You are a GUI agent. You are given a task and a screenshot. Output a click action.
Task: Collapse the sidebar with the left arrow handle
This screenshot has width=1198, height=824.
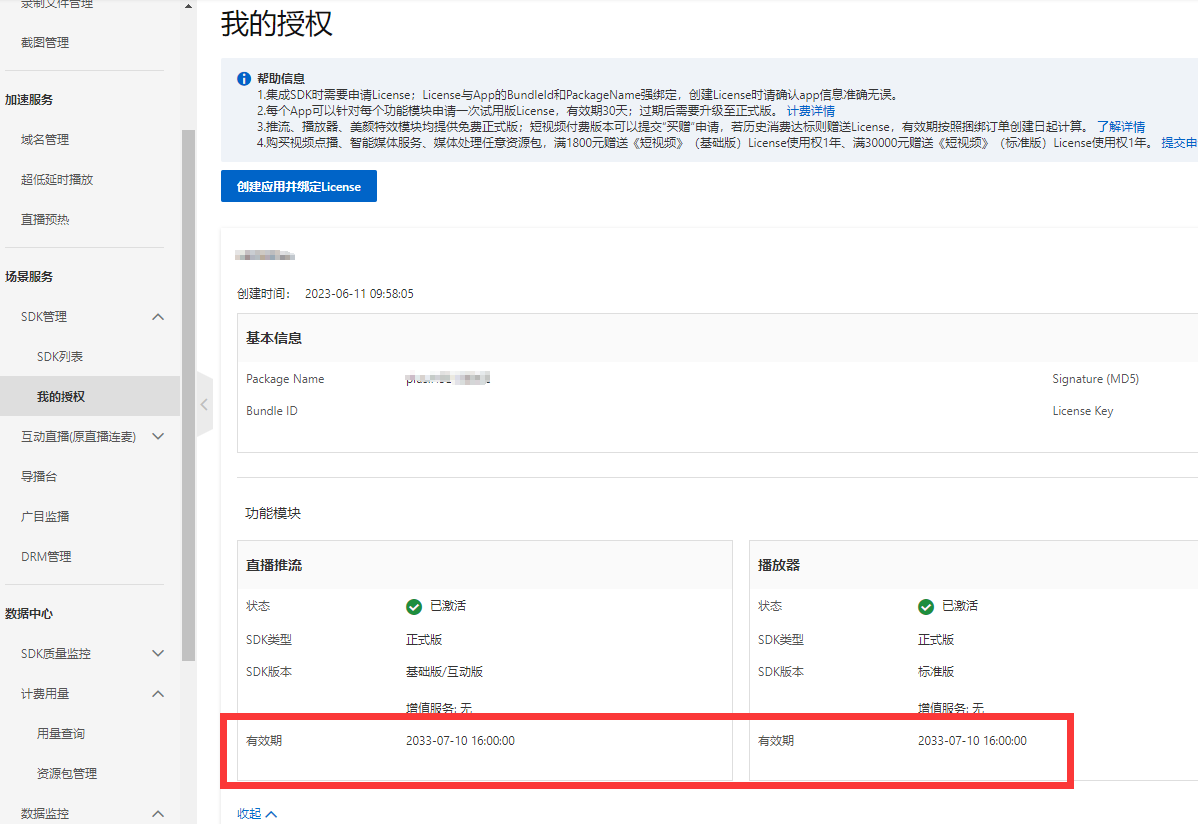coord(204,404)
